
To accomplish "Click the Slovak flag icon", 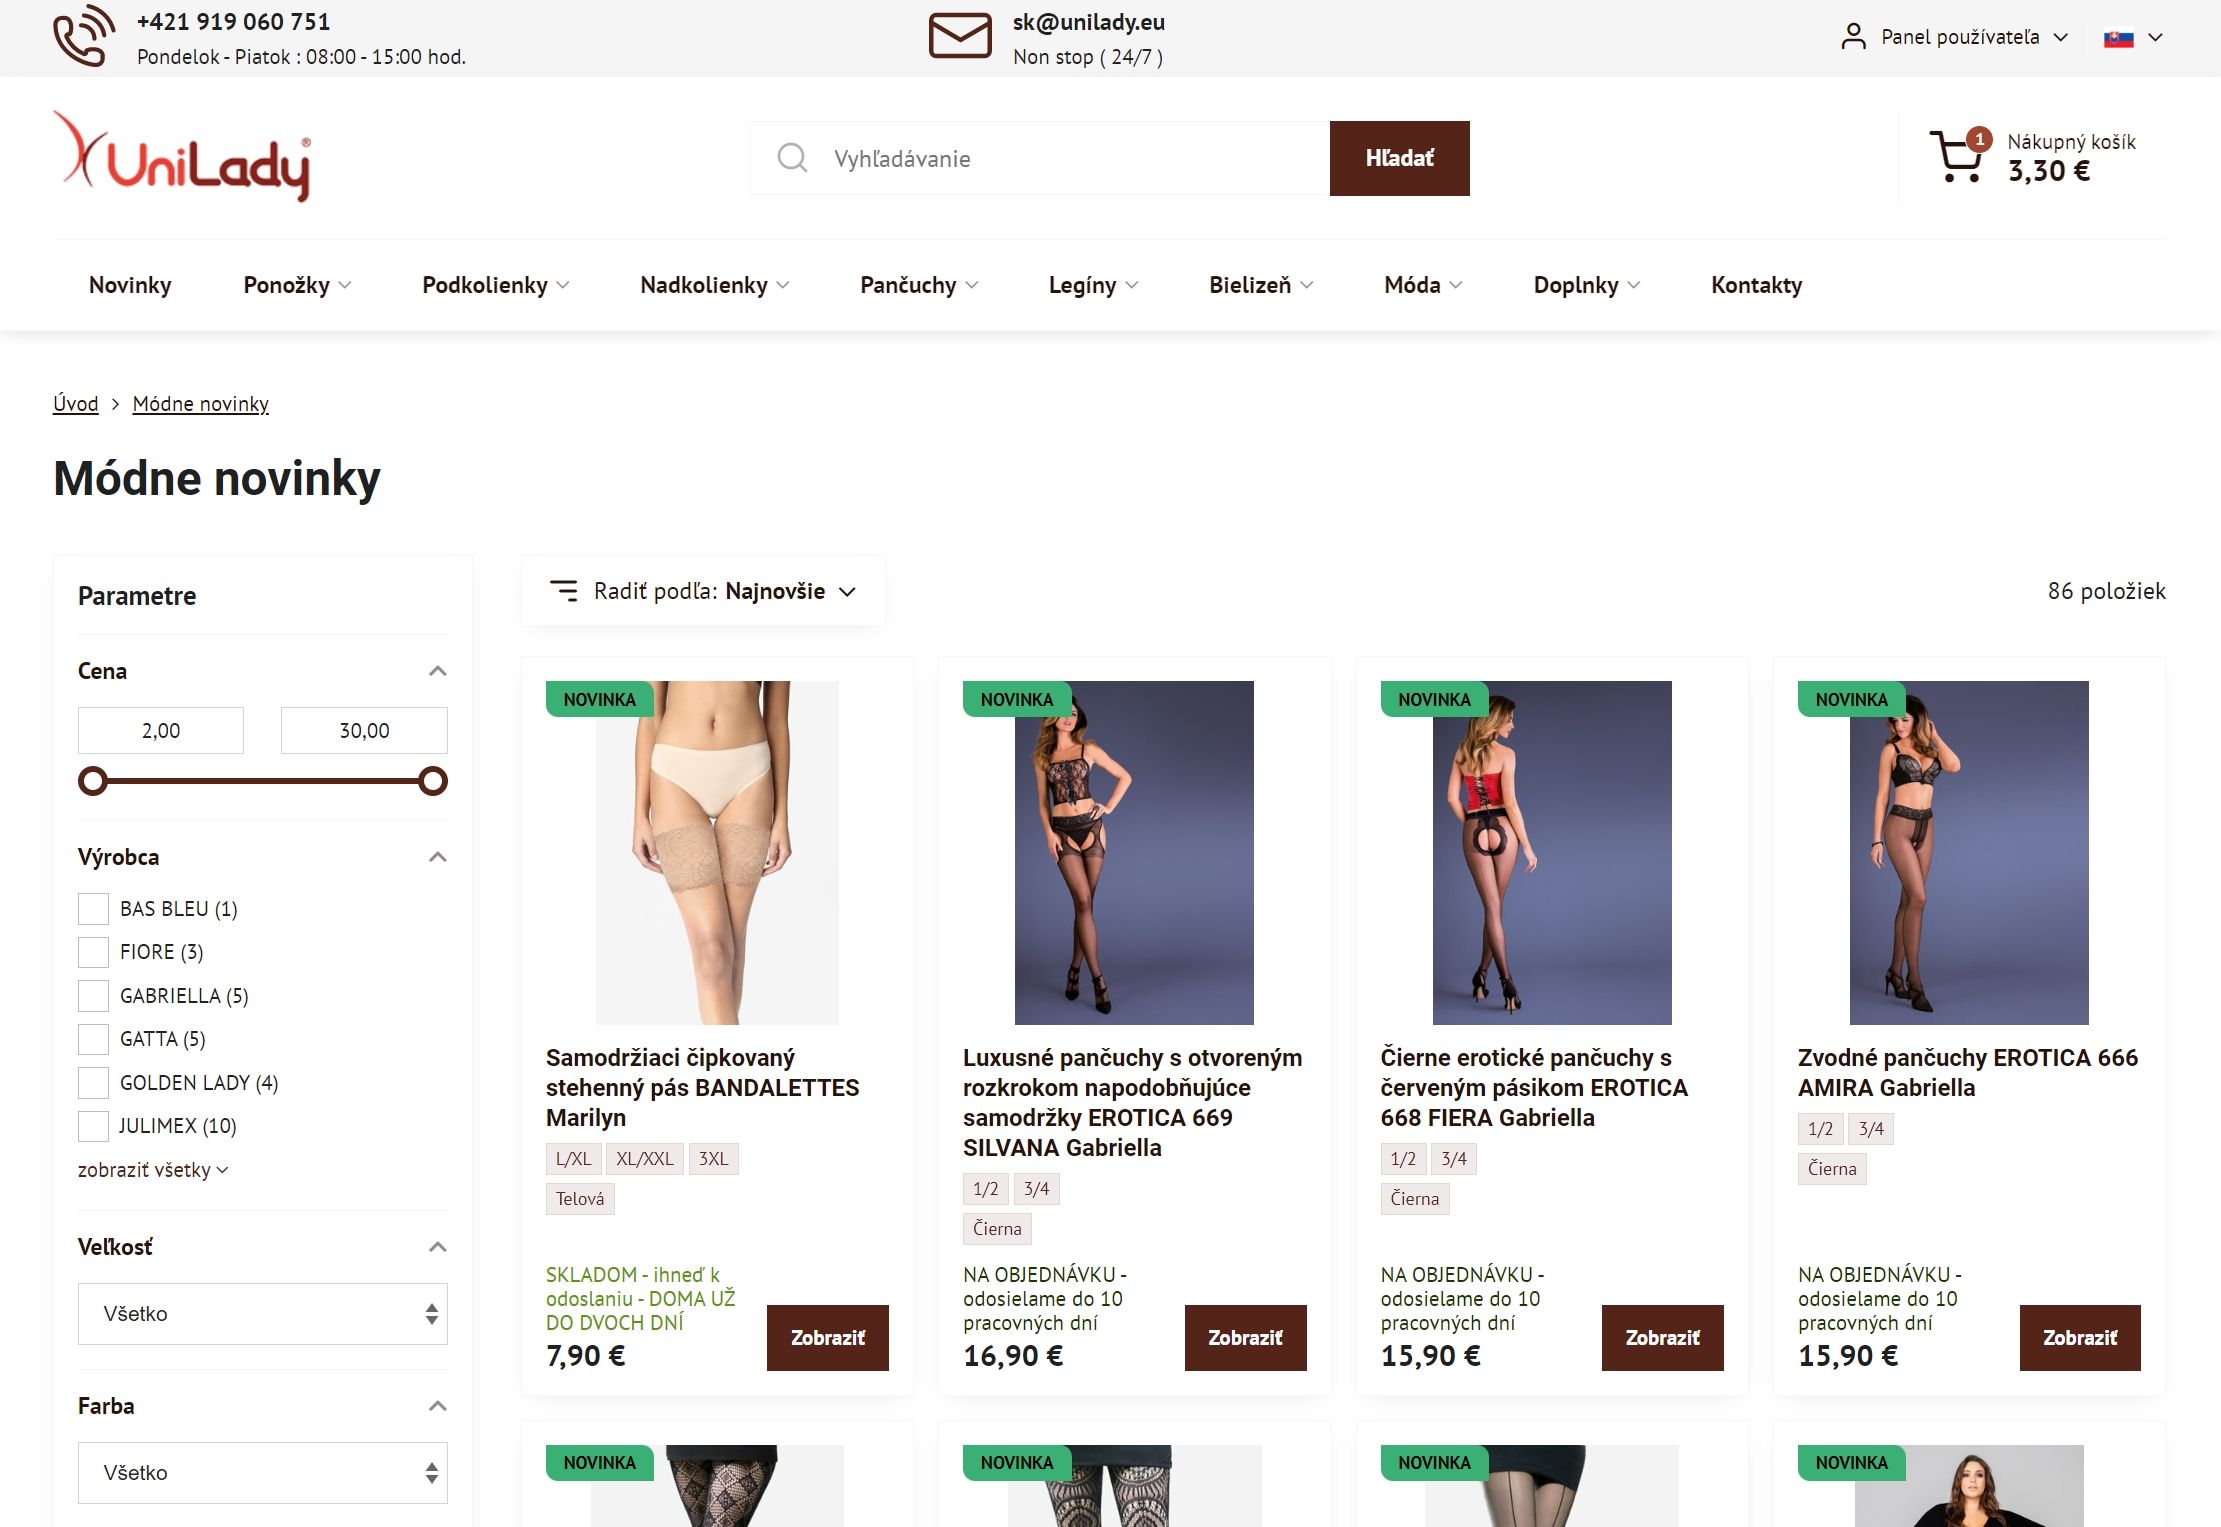I will tap(2118, 38).
